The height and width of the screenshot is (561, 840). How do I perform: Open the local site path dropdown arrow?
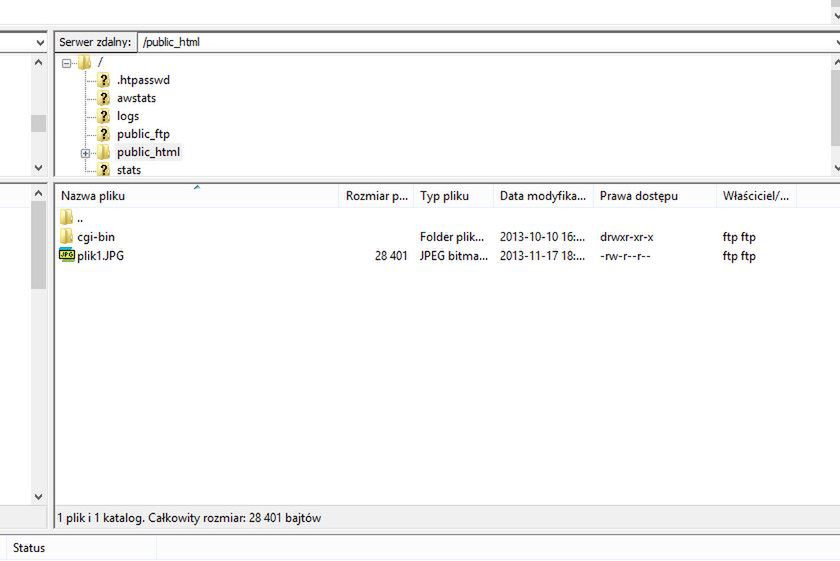pyautogui.click(x=40, y=42)
